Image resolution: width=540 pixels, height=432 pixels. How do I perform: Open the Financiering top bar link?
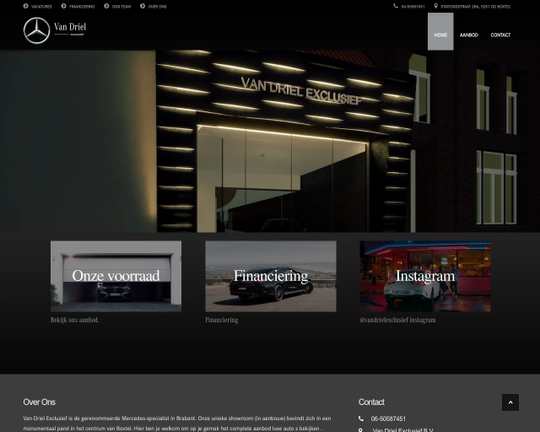pos(82,7)
